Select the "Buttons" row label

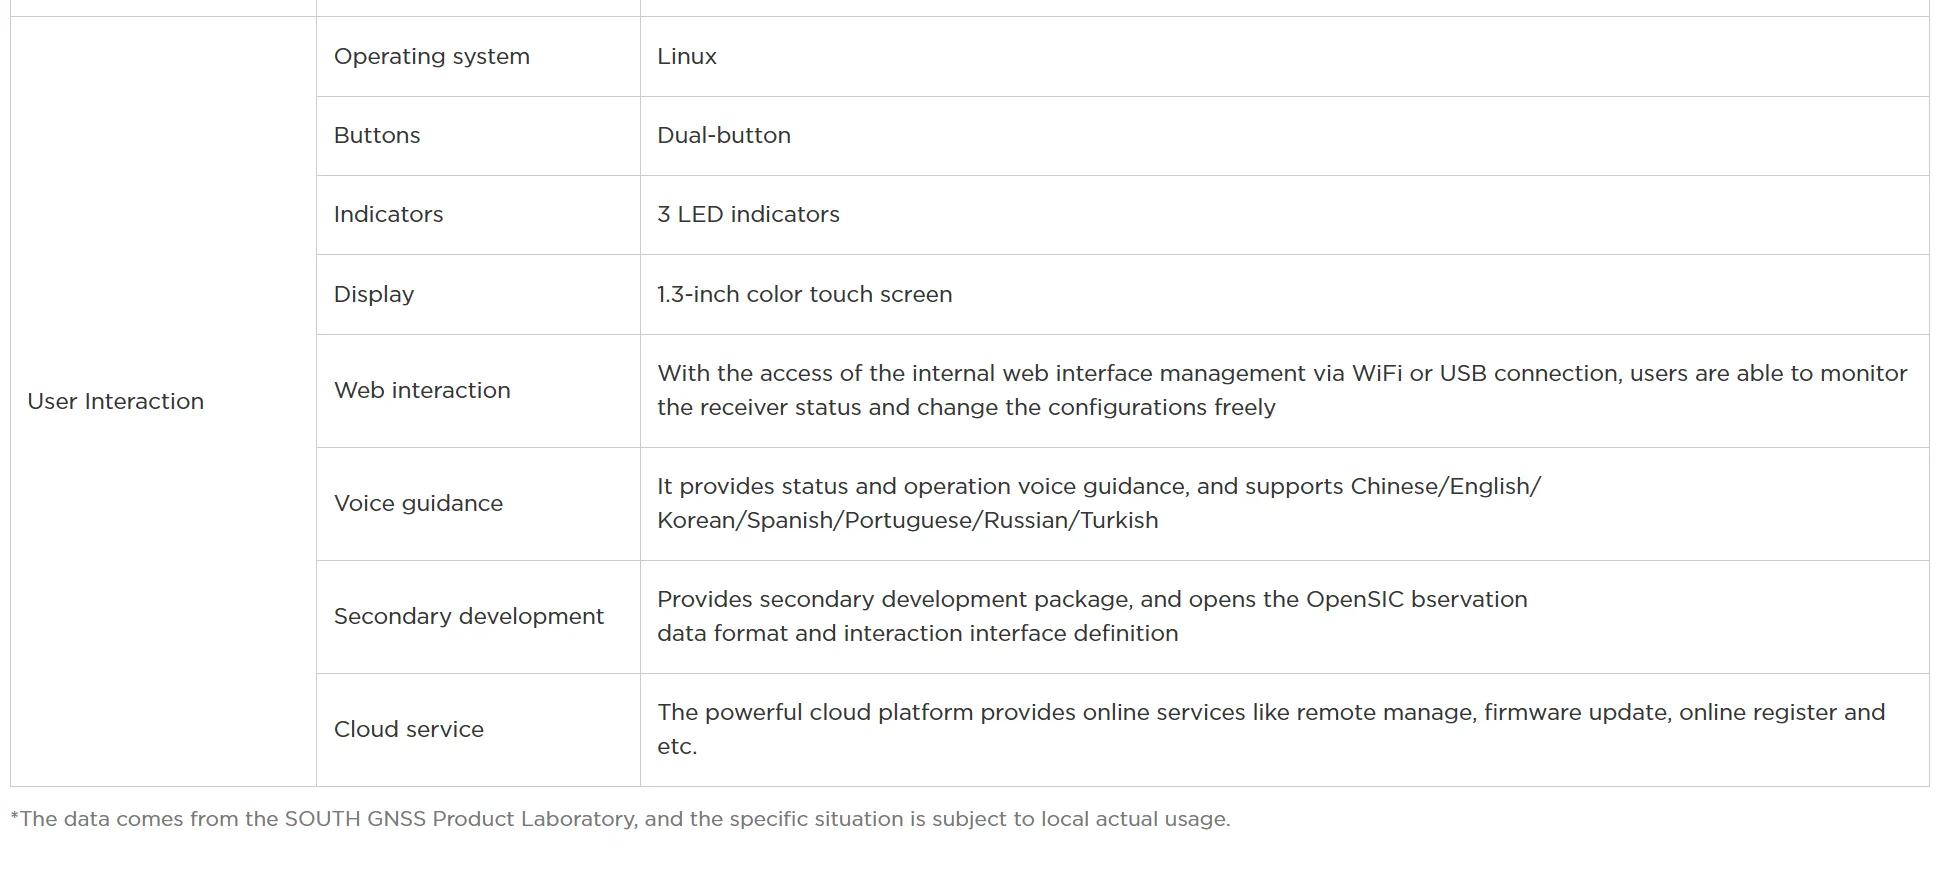pos(377,135)
